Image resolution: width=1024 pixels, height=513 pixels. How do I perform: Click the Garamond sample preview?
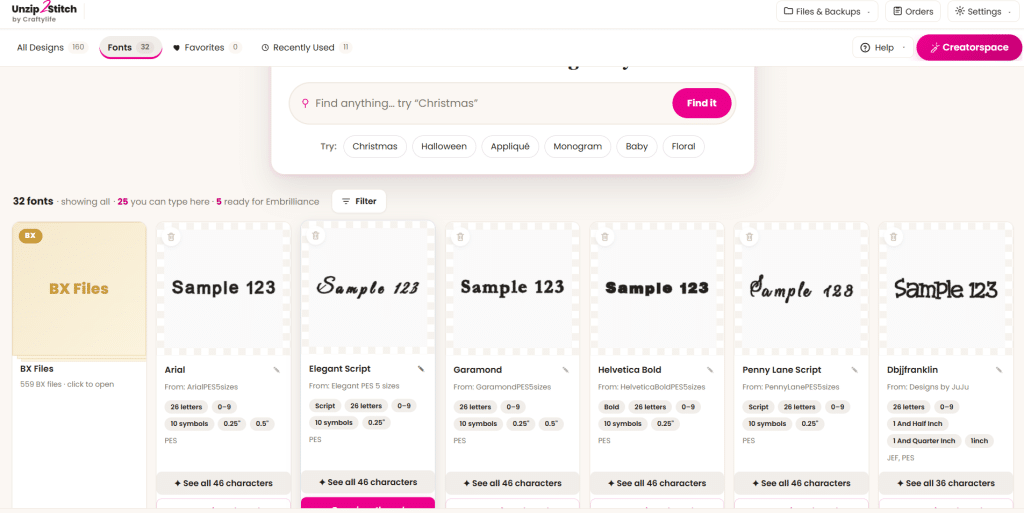512,288
